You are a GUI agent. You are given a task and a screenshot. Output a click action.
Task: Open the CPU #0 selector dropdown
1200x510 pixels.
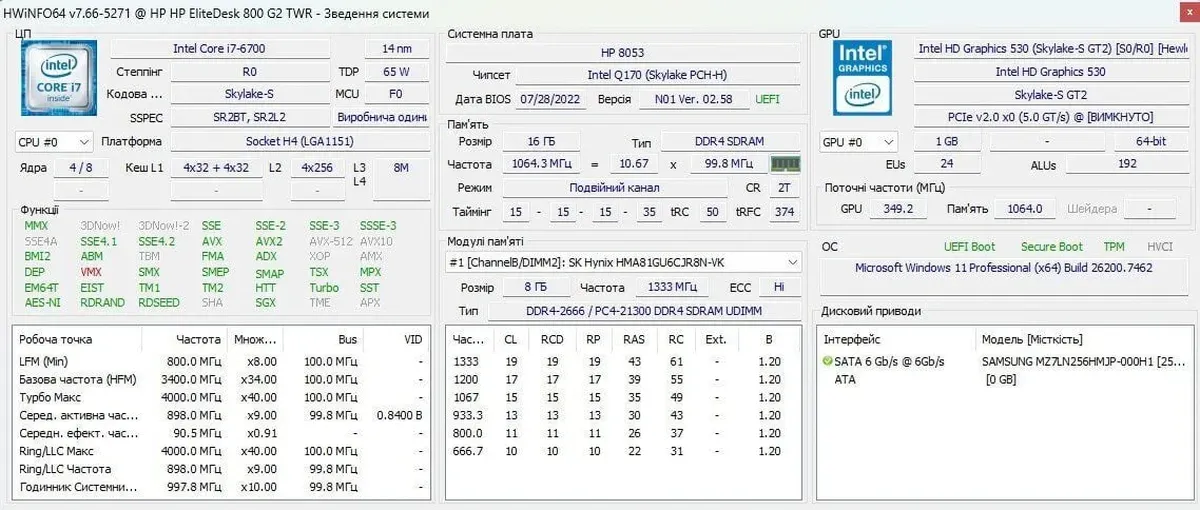(54, 142)
